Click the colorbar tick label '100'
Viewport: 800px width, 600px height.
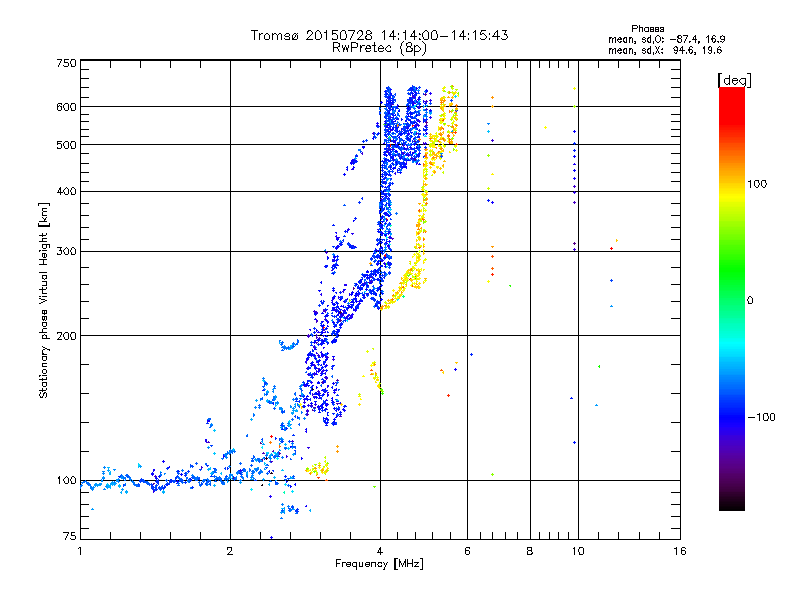click(757, 184)
